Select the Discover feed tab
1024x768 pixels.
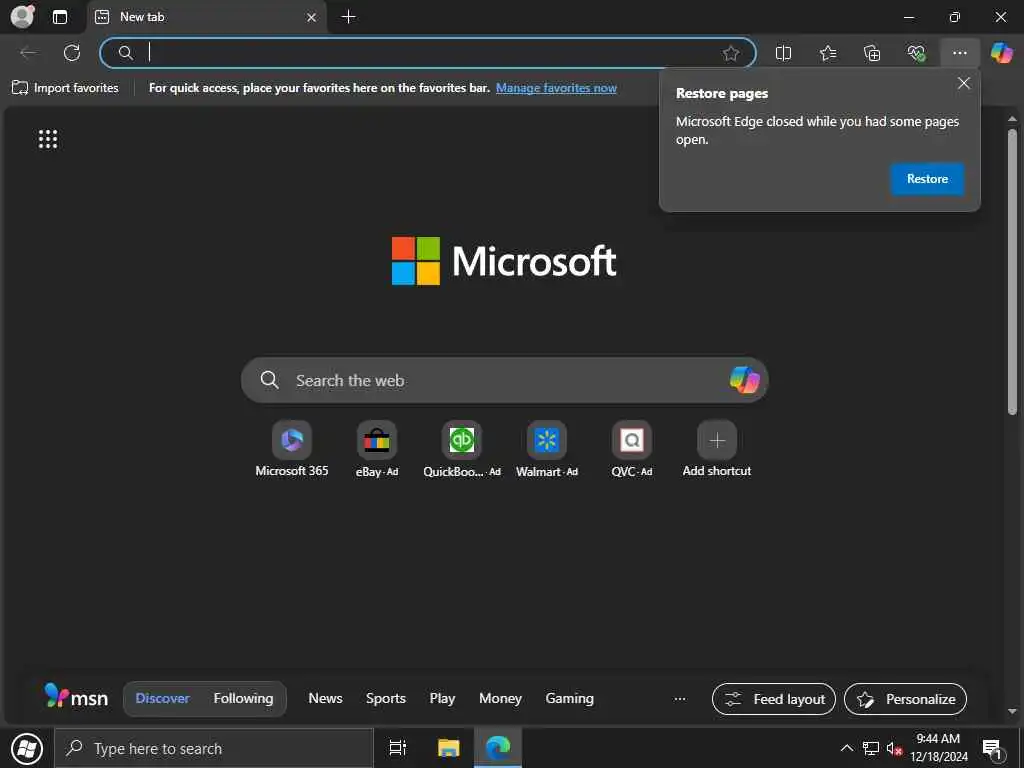click(x=163, y=698)
